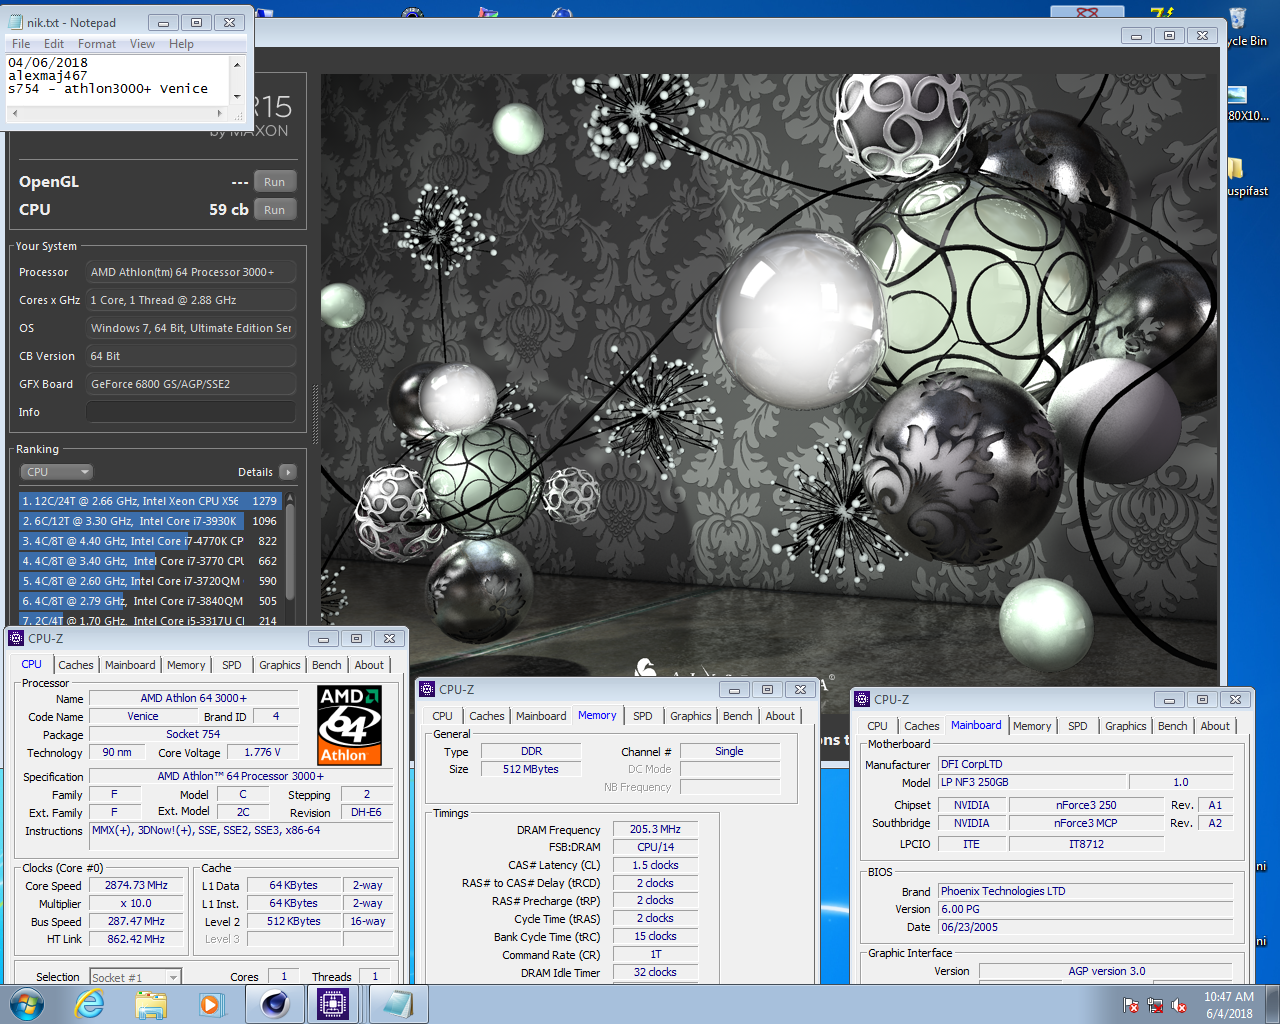Click the Notepad title bar icon
This screenshot has width=1280, height=1024.
point(15,22)
